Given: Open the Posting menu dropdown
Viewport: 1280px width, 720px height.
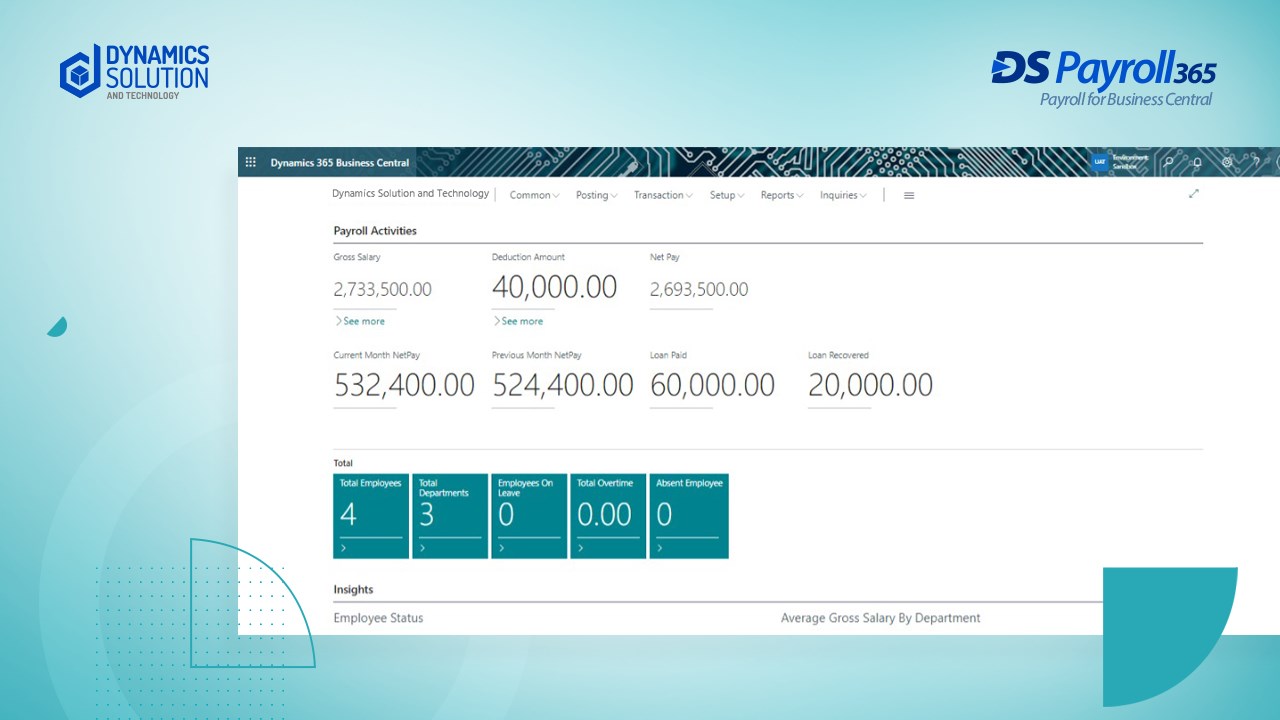Looking at the screenshot, I should point(597,196).
